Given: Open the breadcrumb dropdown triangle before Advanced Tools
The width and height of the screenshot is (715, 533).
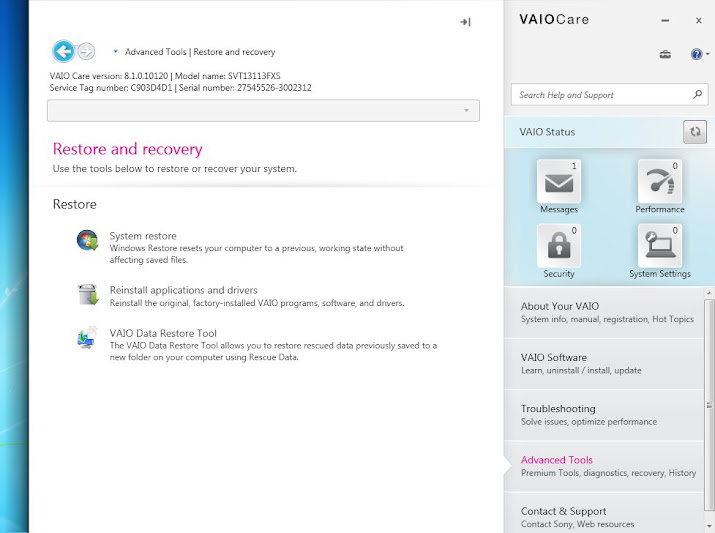Looking at the screenshot, I should (115, 52).
